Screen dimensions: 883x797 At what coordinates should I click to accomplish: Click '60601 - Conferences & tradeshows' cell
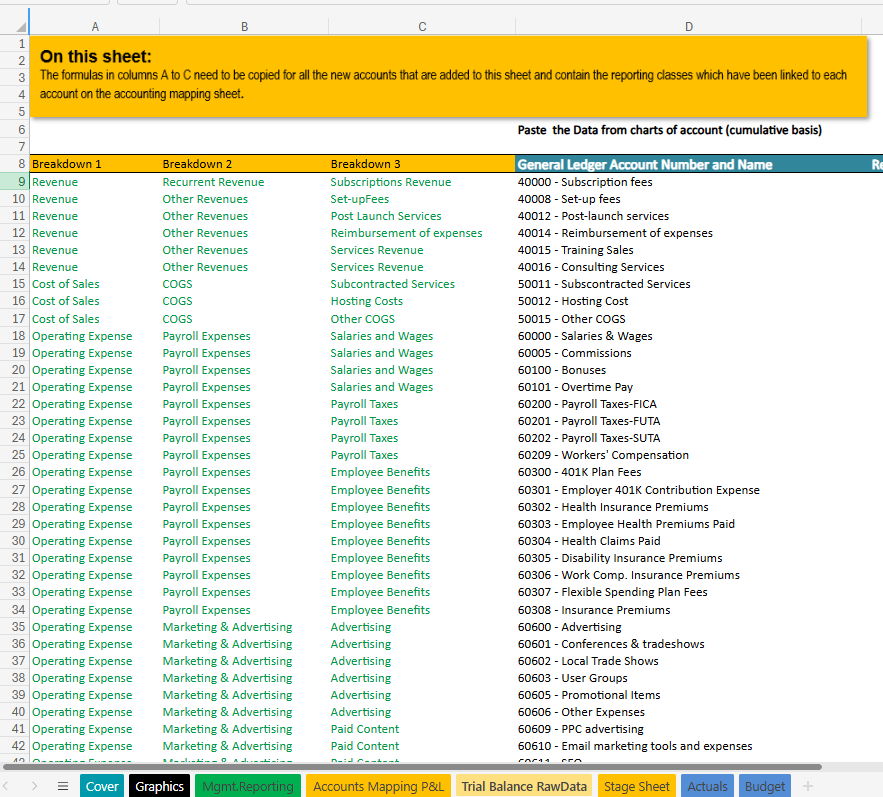689,644
